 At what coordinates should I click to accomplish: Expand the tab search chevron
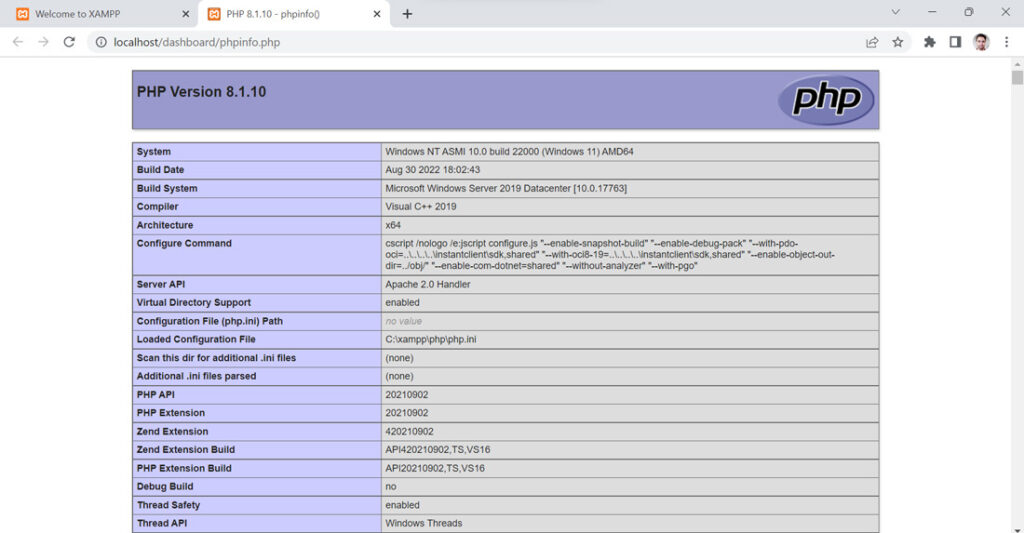click(x=894, y=13)
